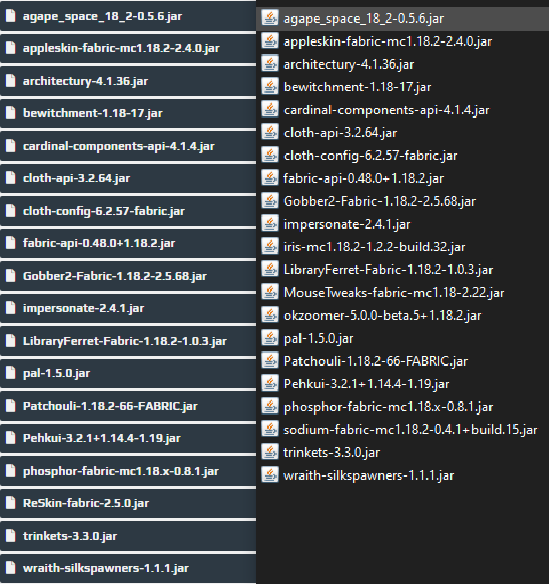Click the Java icon beside phosphor-fabric-mc1.18.x-0.8.1.jar in right list
The image size is (549, 584).
pyautogui.click(x=270, y=407)
